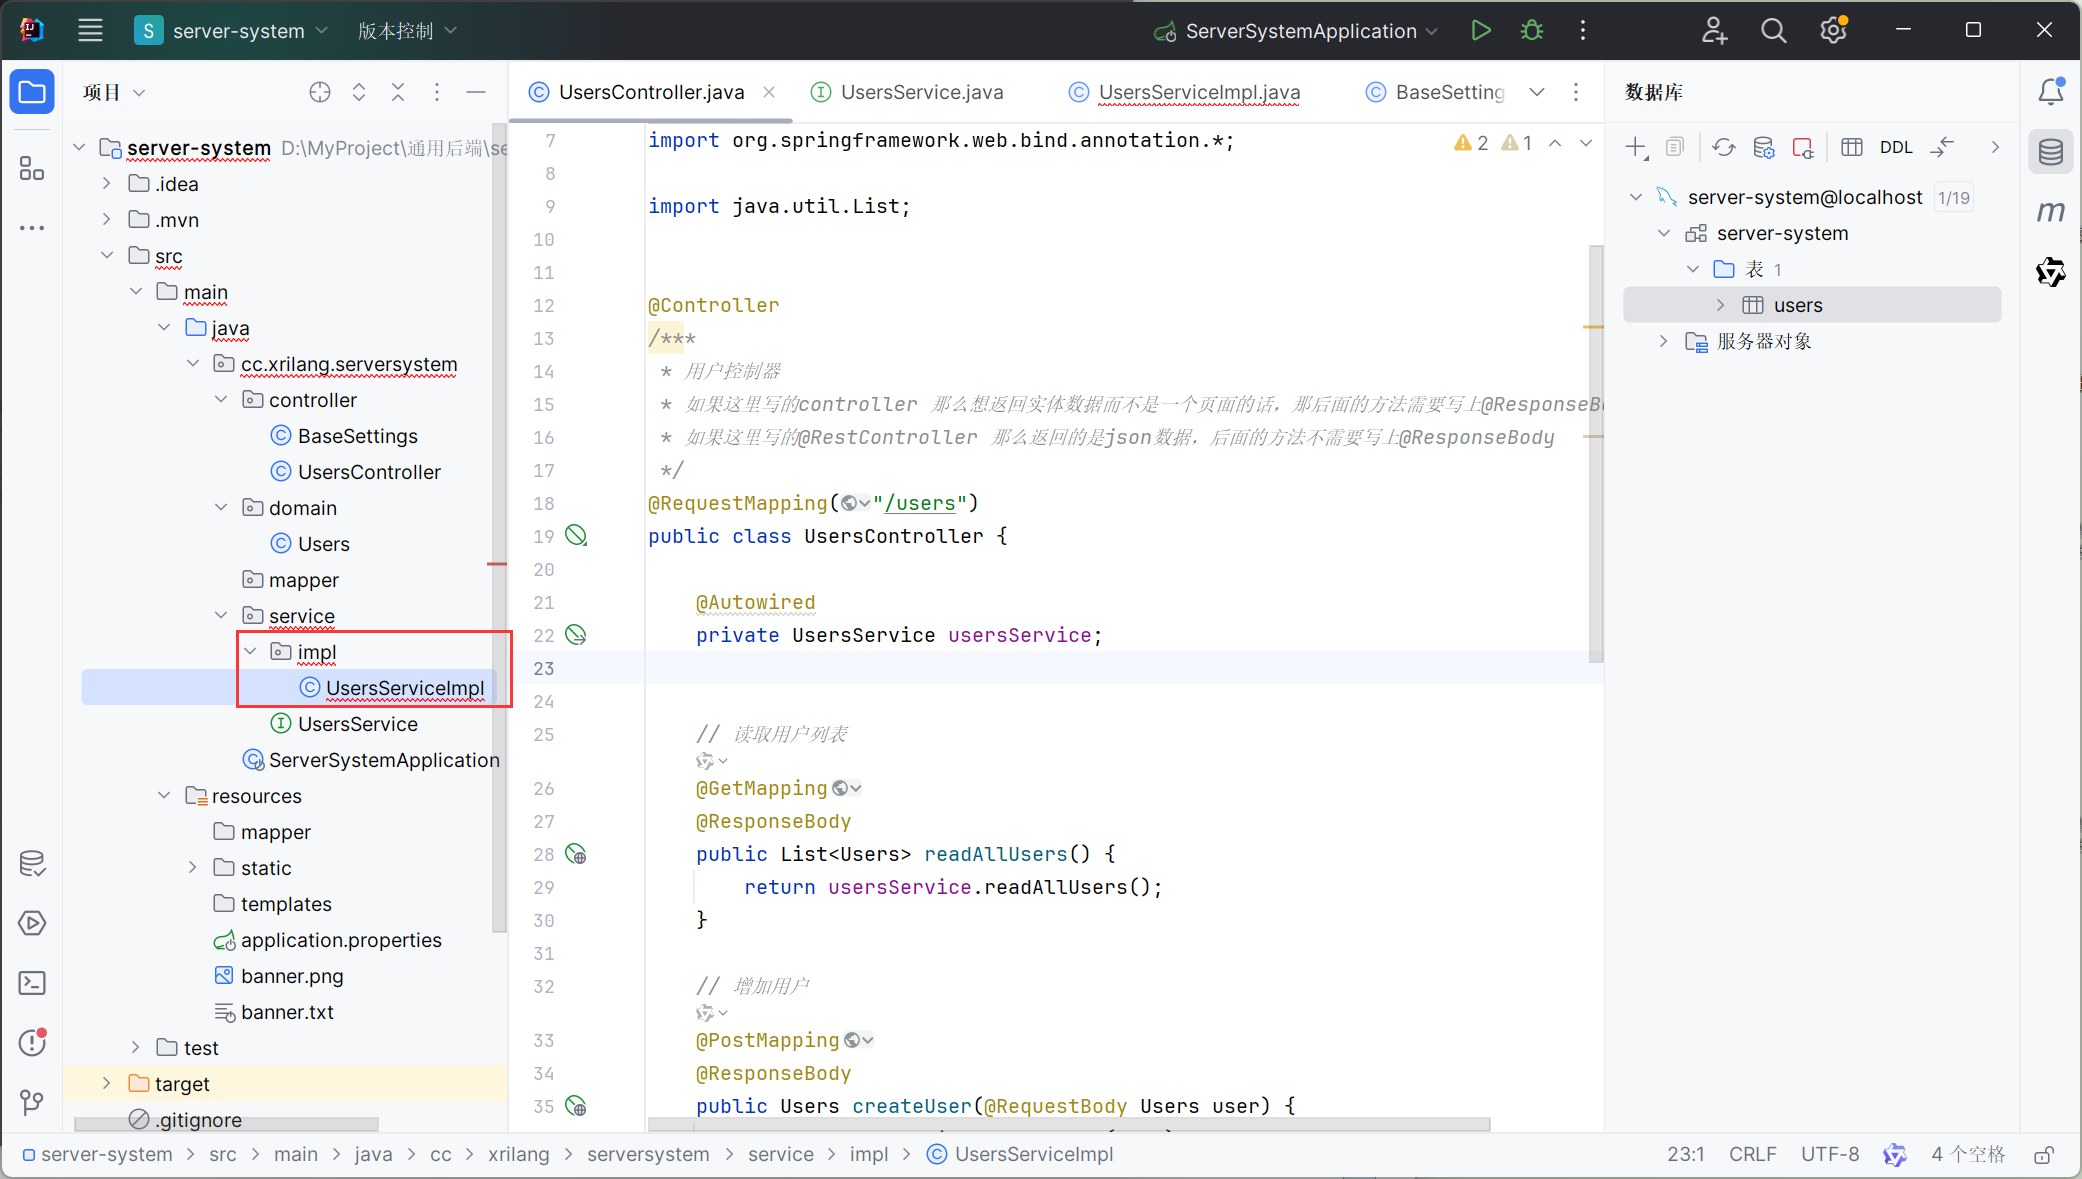This screenshot has width=2082, height=1179.
Task: Select opened file locate target icon
Action: point(320,92)
